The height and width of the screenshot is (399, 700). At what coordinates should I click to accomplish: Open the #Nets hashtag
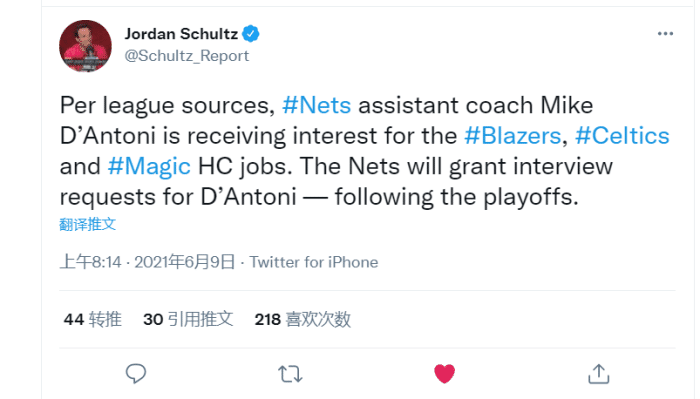pyautogui.click(x=317, y=105)
